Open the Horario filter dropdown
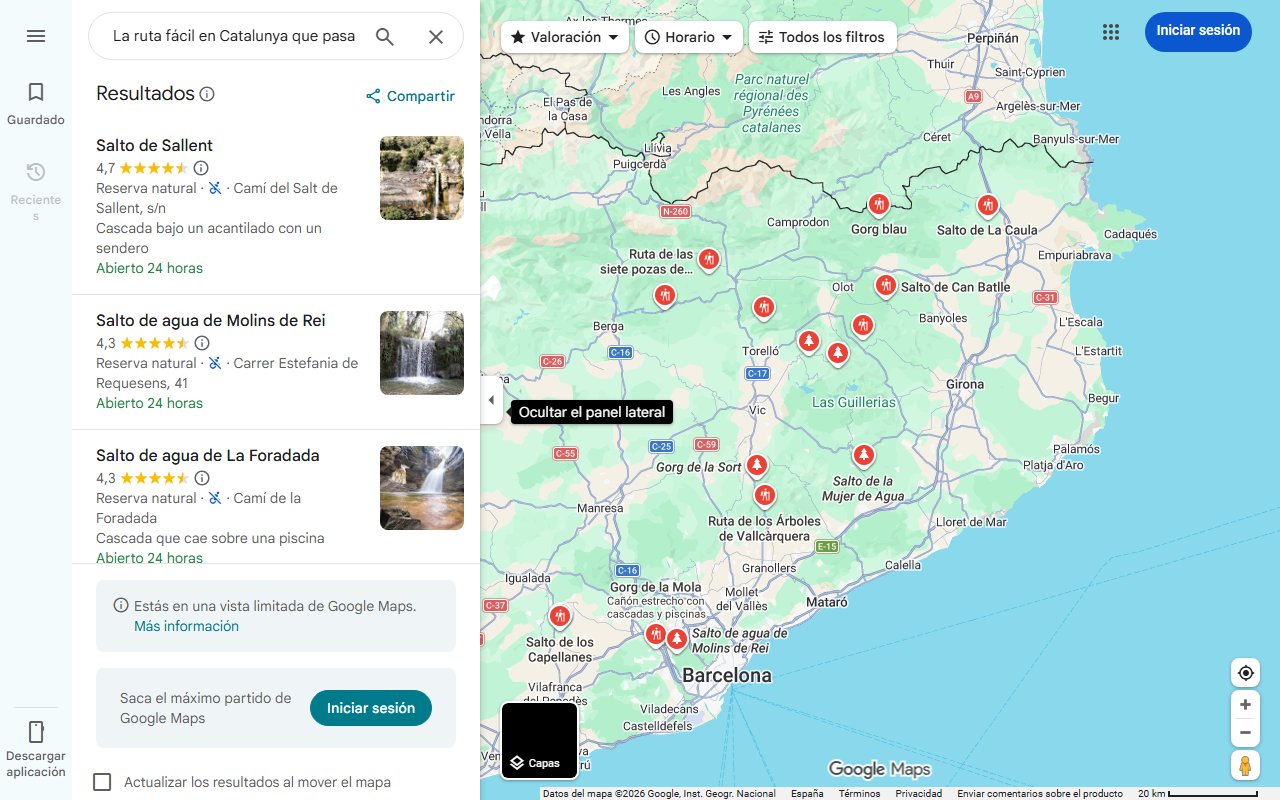This screenshot has height=800, width=1280. [x=688, y=36]
